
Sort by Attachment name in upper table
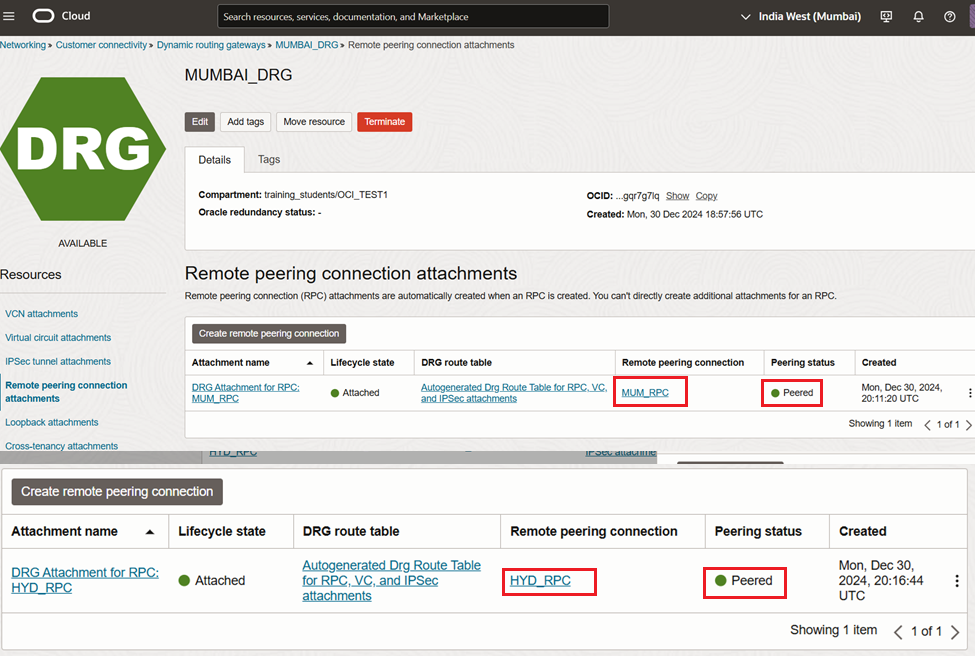pyautogui.click(x=309, y=362)
